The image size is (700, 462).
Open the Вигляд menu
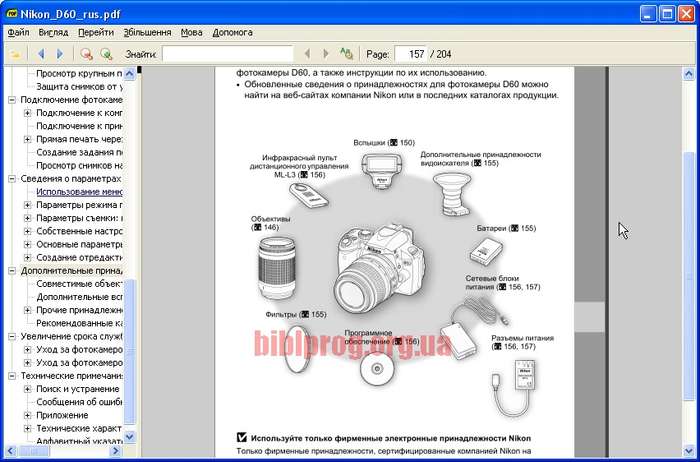point(53,33)
